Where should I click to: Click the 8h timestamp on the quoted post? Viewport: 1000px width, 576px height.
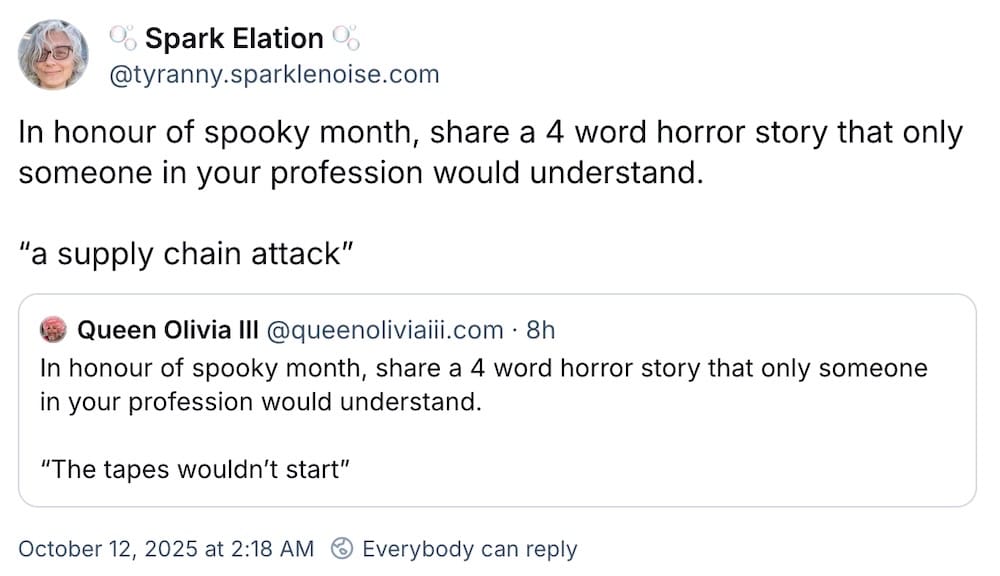pos(540,330)
